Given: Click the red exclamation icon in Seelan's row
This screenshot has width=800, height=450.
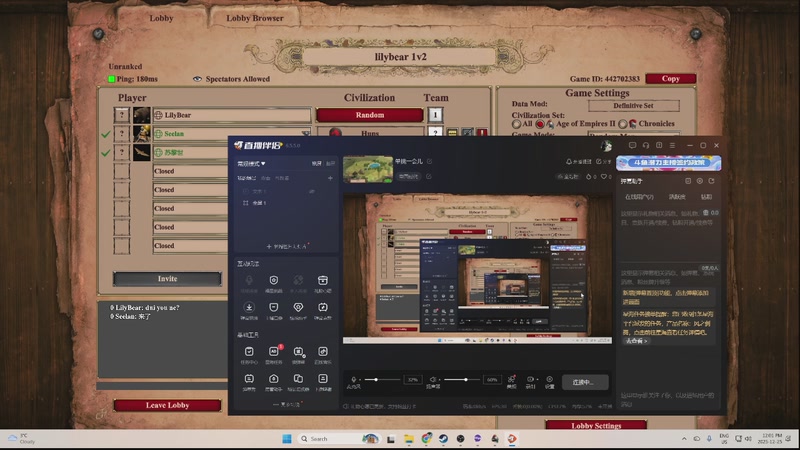Looking at the screenshot, I should coord(482,133).
